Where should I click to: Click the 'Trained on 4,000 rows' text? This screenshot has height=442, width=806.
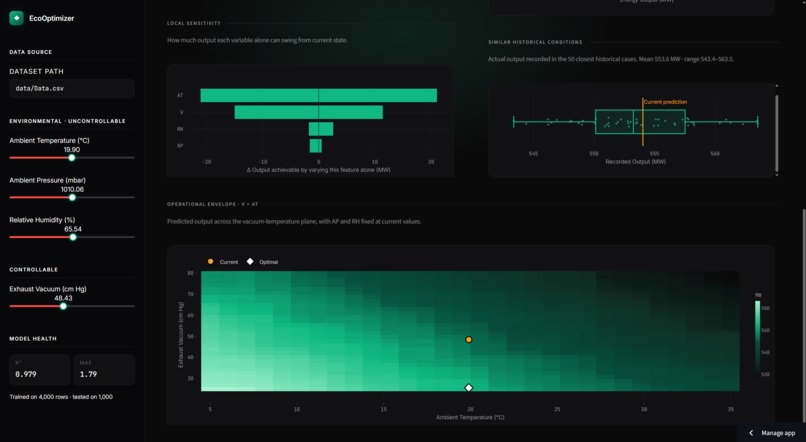pyautogui.click(x=61, y=397)
